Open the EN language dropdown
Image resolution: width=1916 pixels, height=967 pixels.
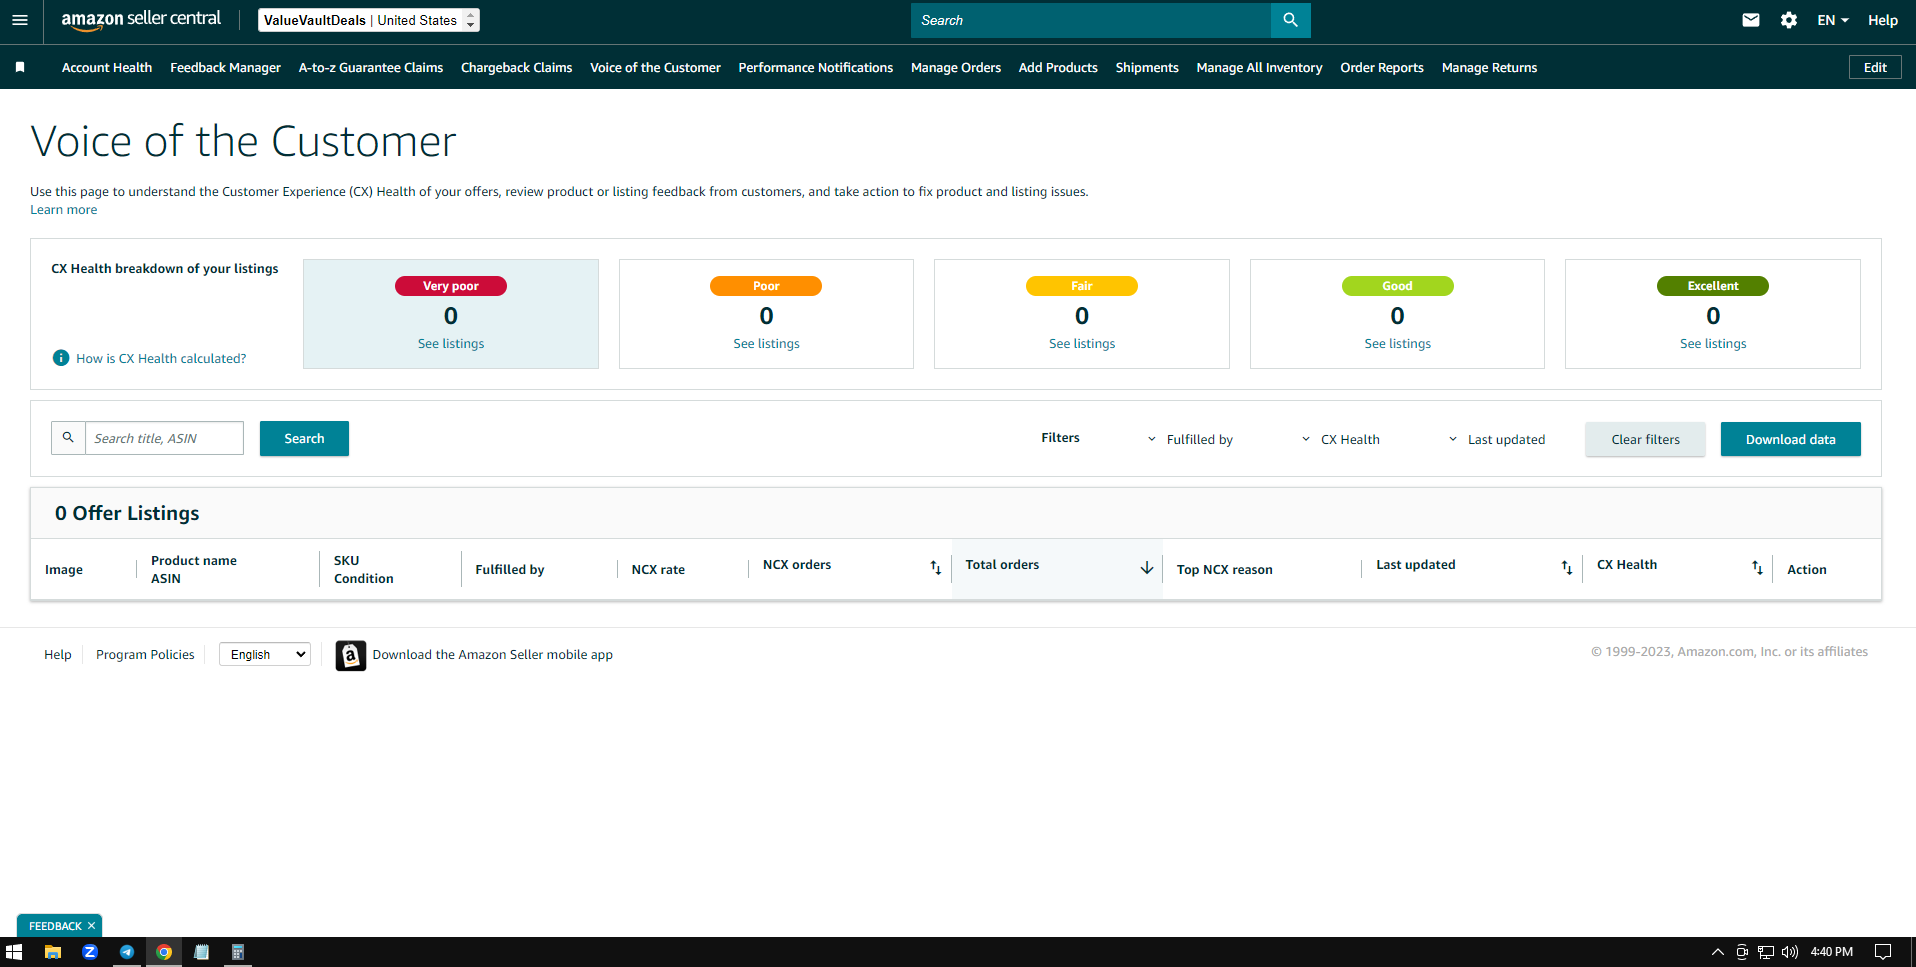[1832, 20]
